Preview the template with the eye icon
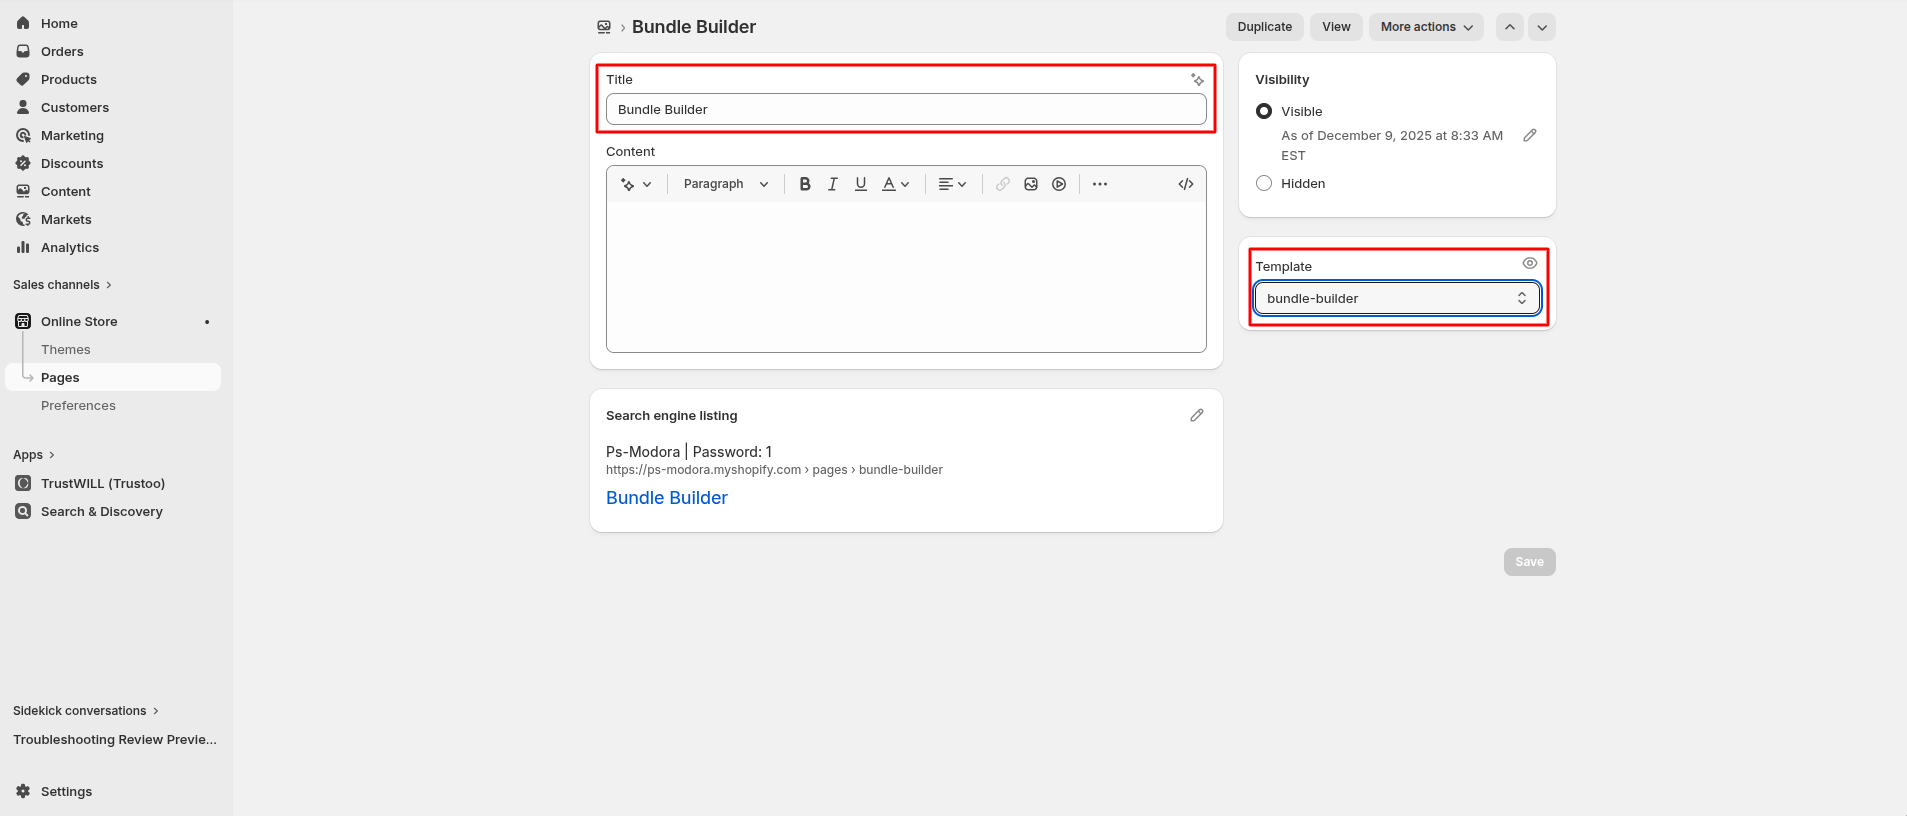This screenshot has width=1907, height=816. [1530, 263]
